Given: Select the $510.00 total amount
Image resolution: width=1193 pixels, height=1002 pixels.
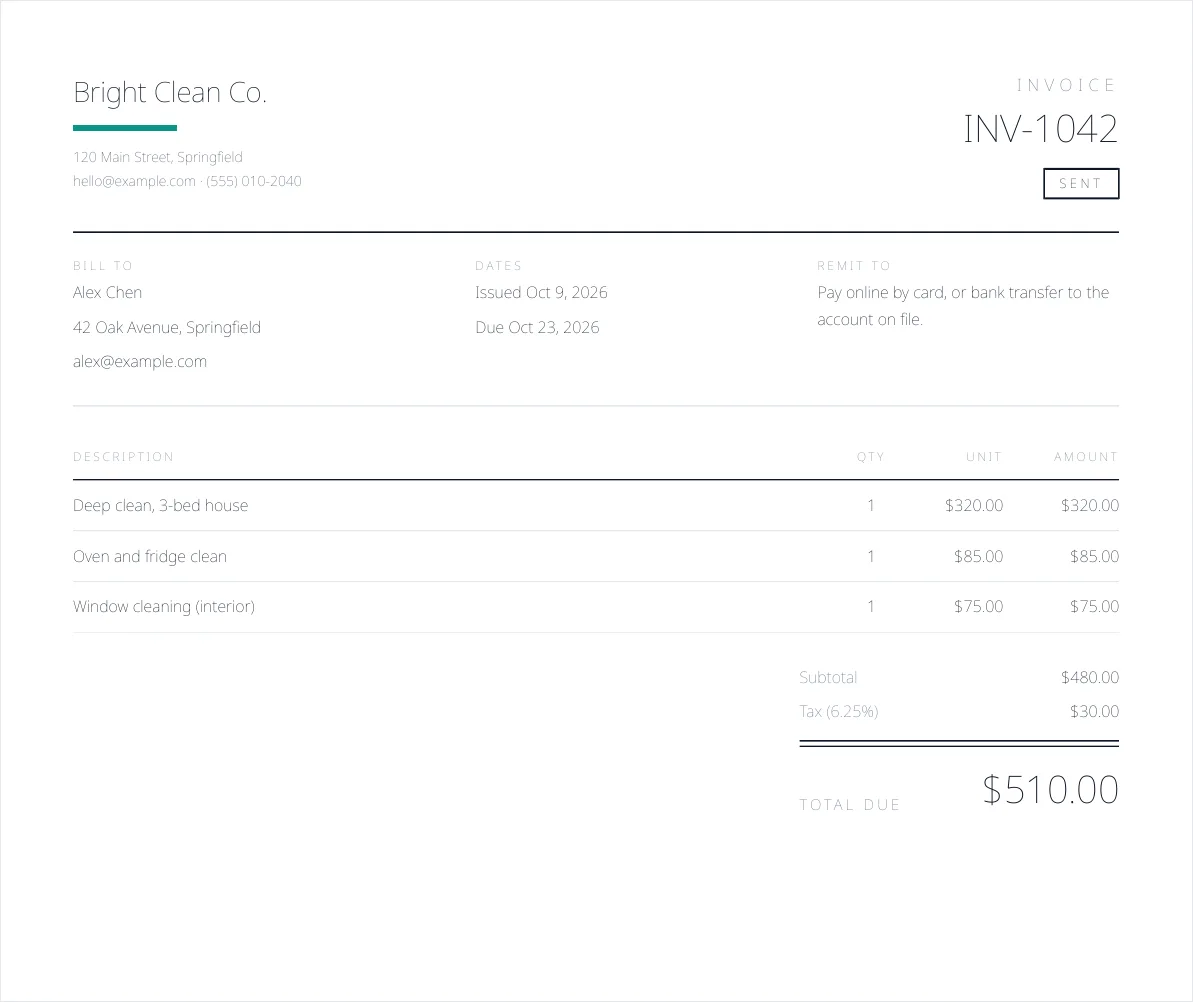Looking at the screenshot, I should tap(1050, 790).
